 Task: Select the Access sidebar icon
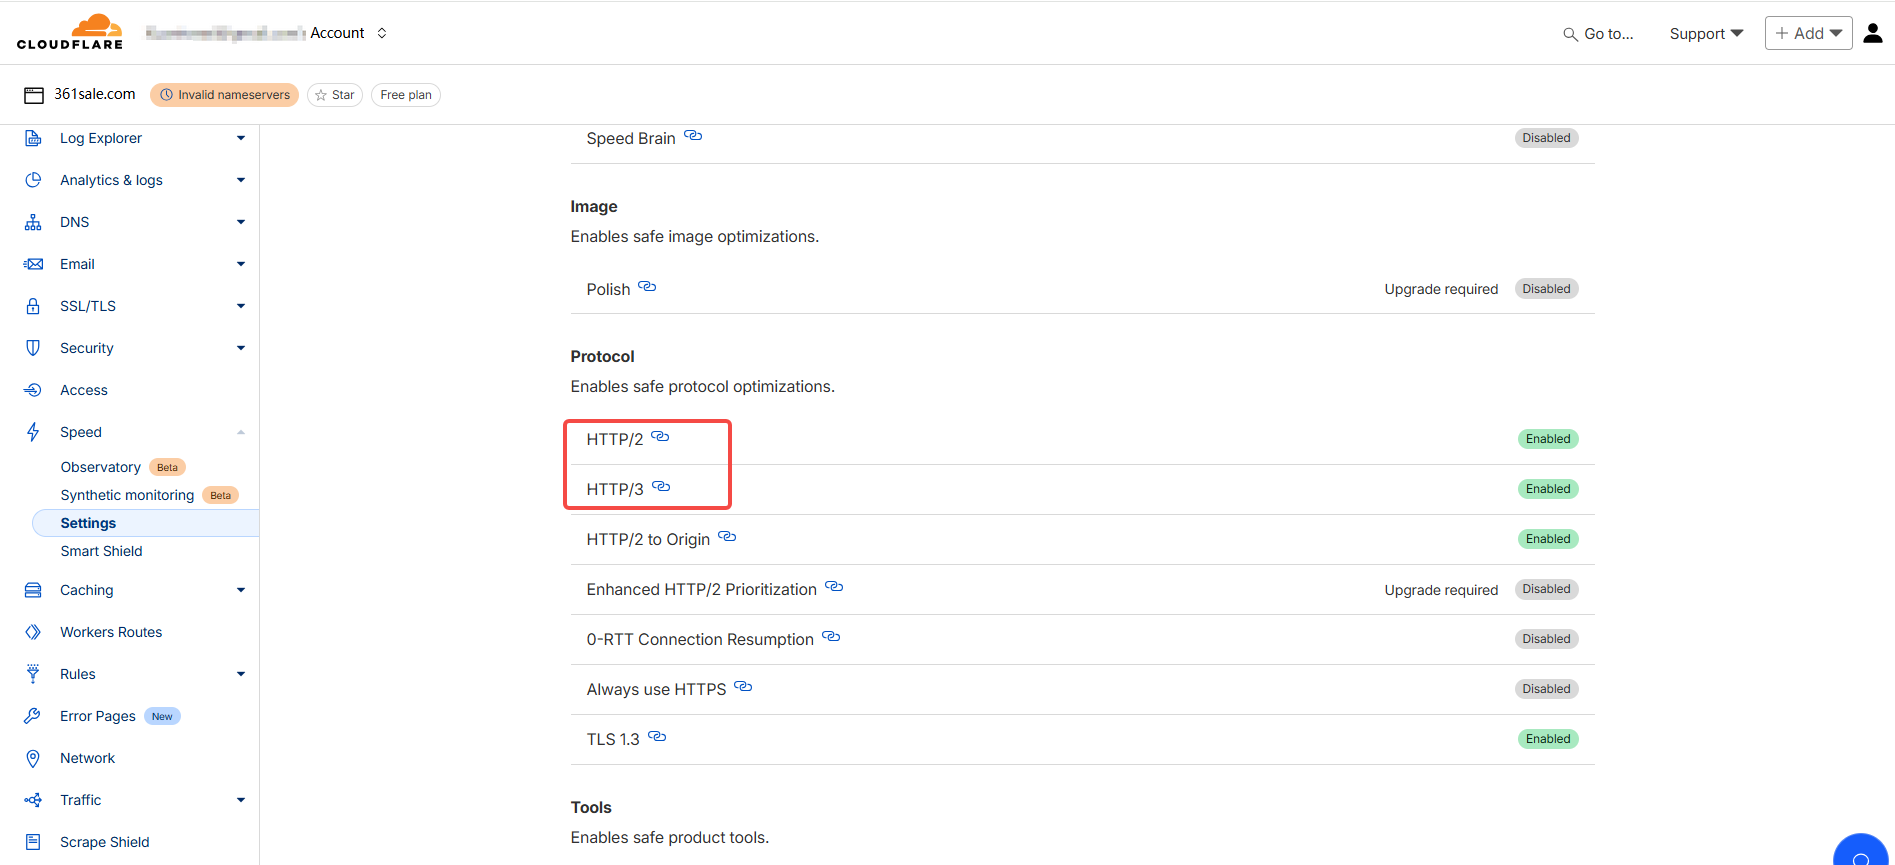(33, 390)
